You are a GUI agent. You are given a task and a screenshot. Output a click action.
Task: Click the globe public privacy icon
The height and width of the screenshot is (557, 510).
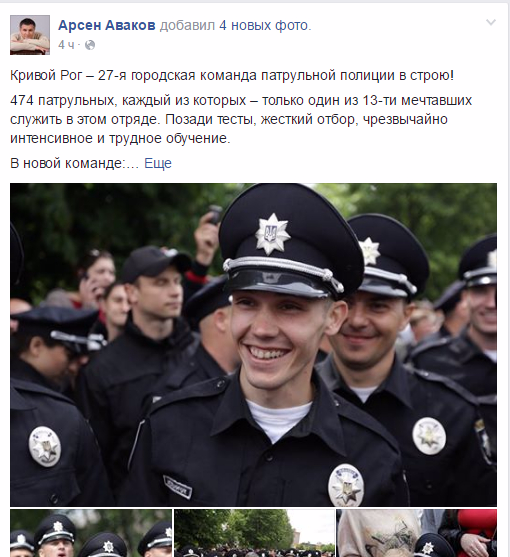pos(90,45)
